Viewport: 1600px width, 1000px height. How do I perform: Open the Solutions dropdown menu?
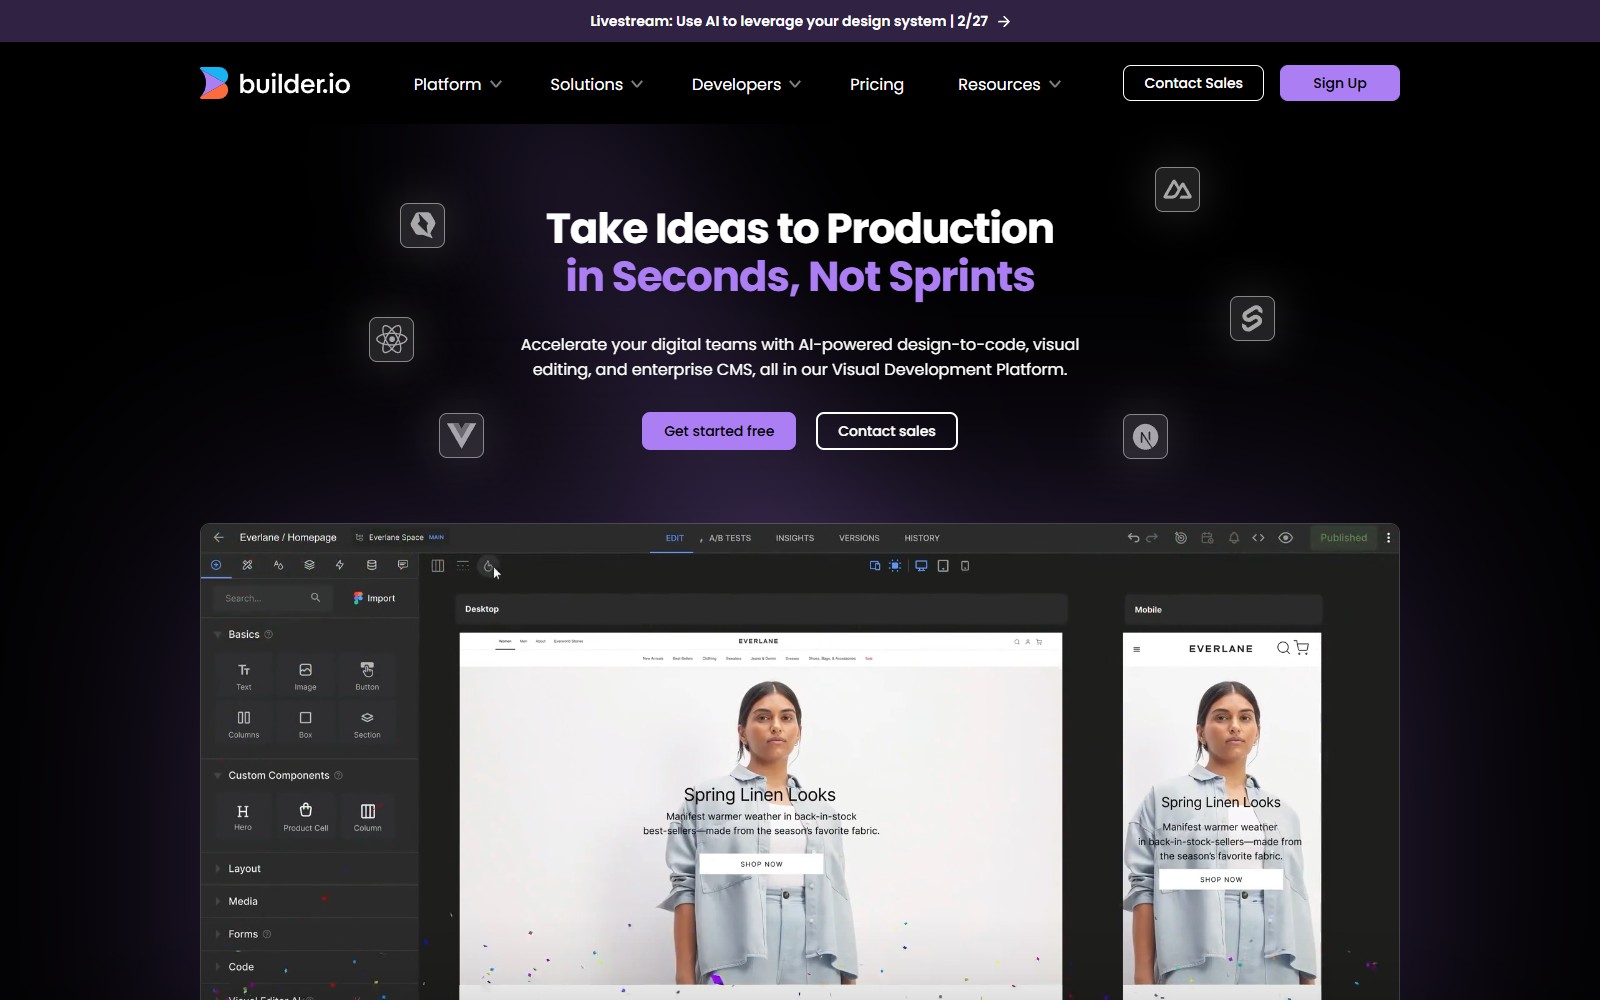(x=597, y=84)
